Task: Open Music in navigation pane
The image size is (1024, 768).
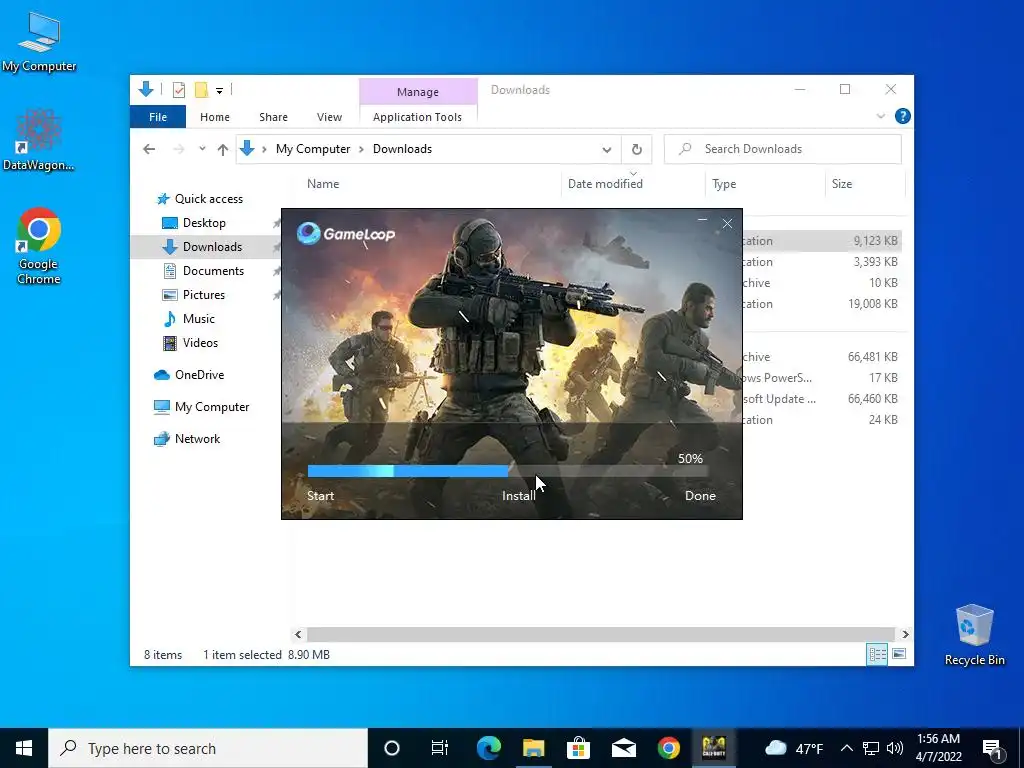Action: [x=199, y=319]
